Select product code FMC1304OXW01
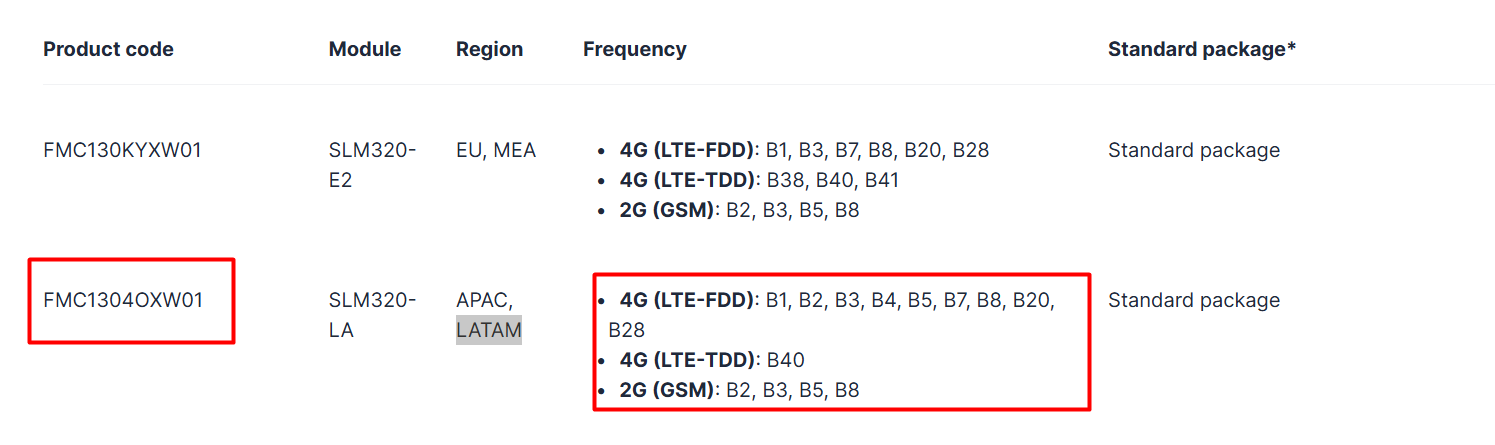Image resolution: width=1495 pixels, height=445 pixels. 123,300
